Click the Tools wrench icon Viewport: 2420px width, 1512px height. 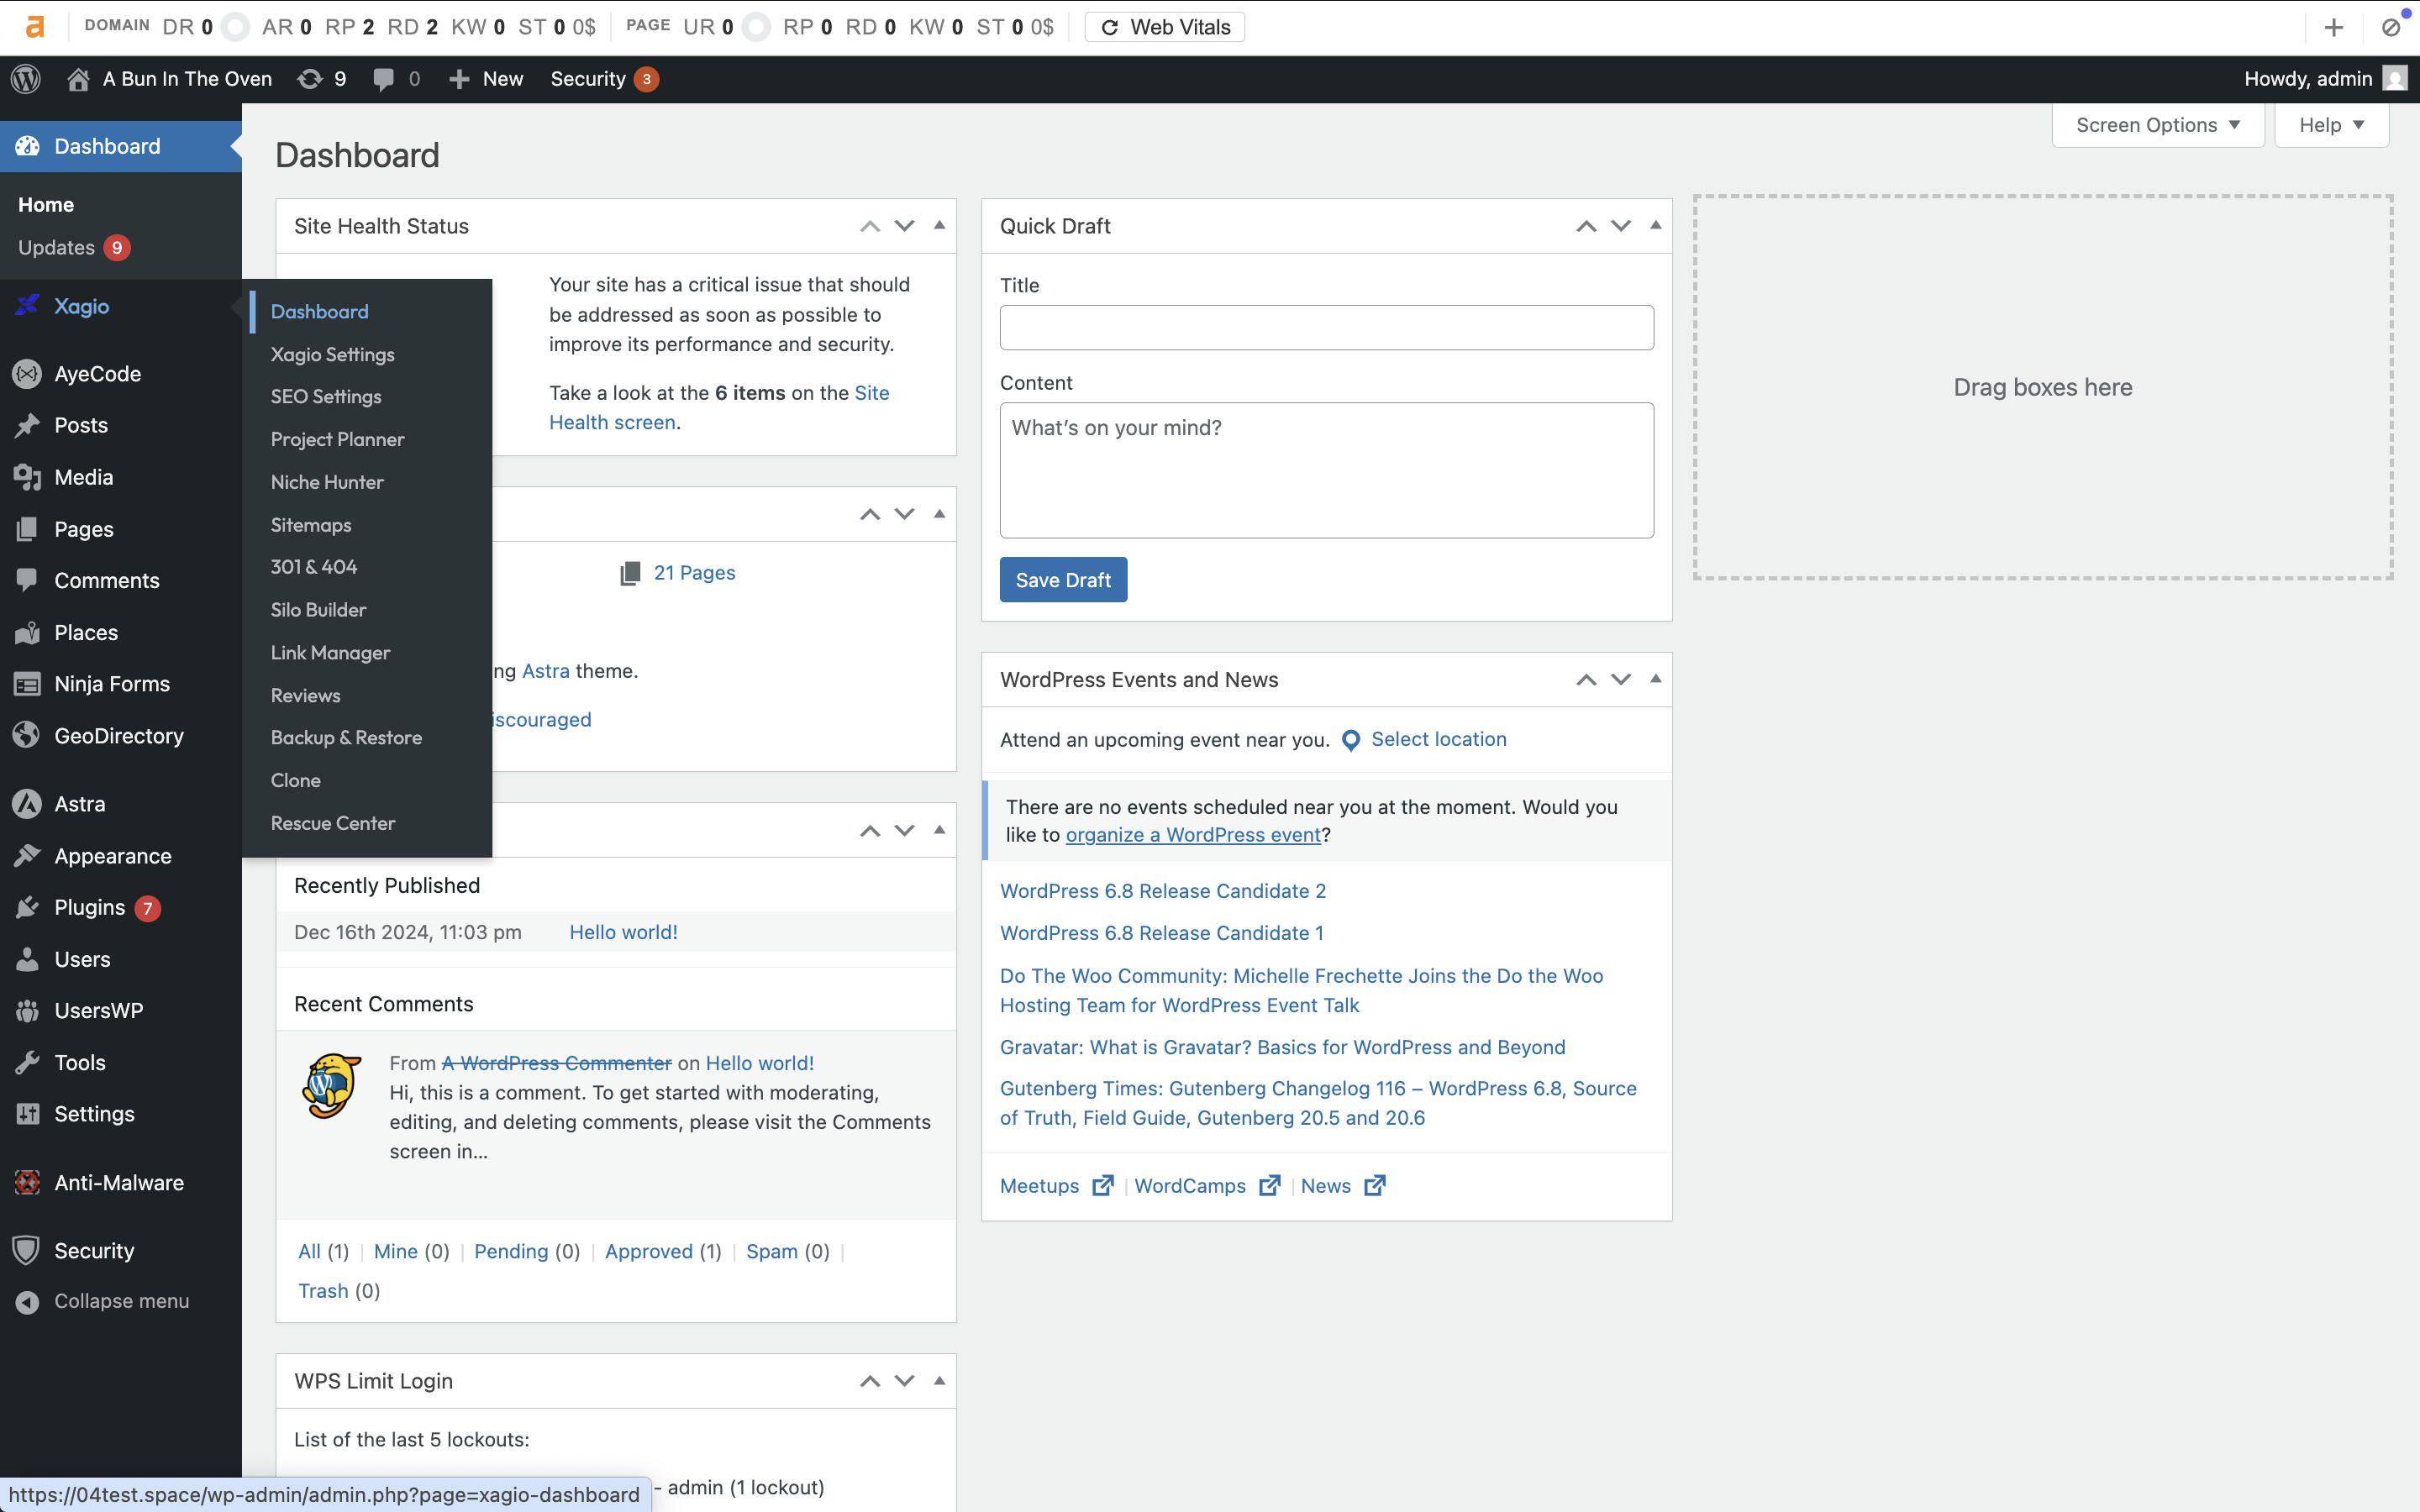click(x=27, y=1063)
